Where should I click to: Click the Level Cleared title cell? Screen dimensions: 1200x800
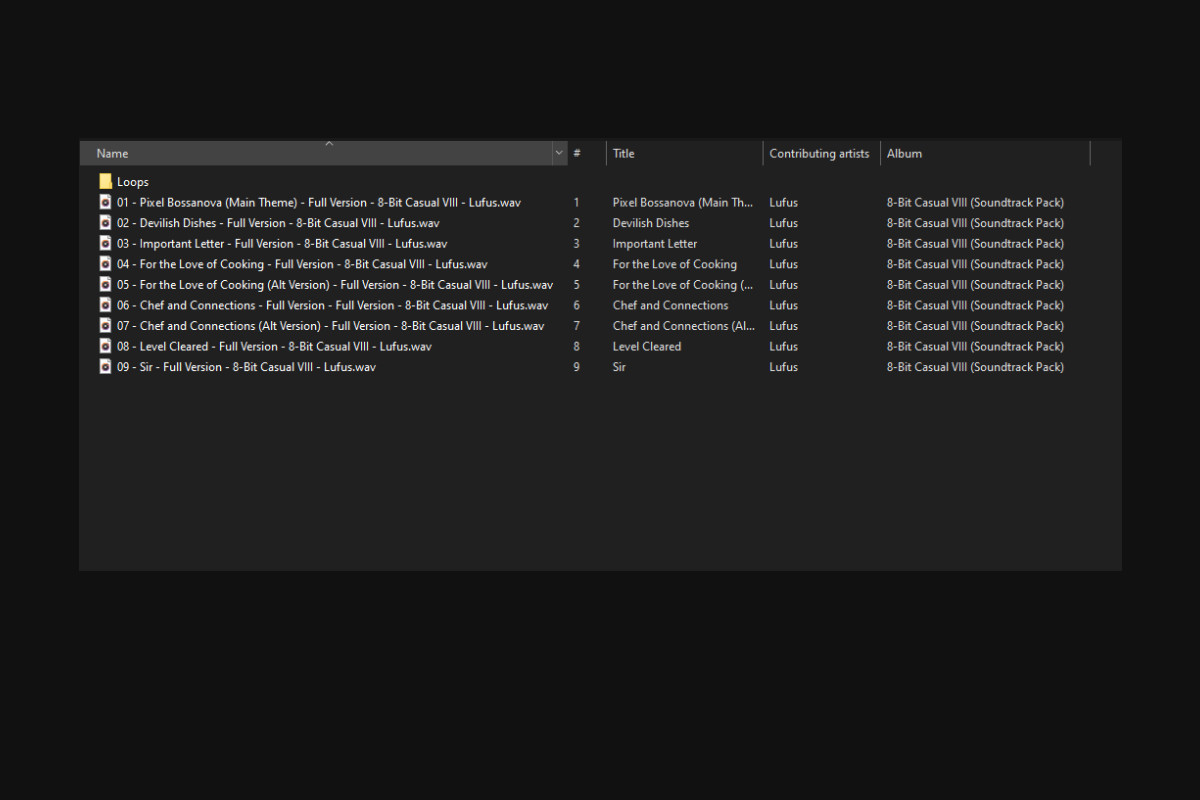pos(646,347)
